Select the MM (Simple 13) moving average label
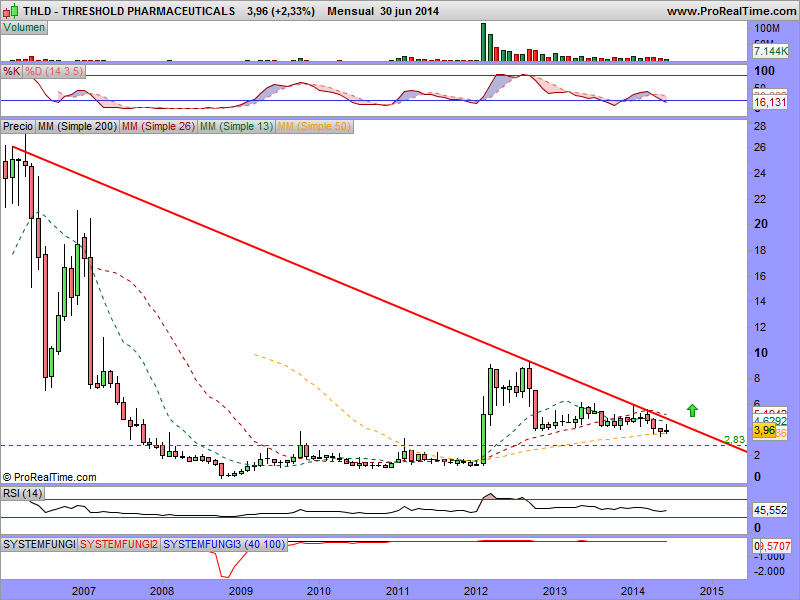The width and height of the screenshot is (800, 600). tap(236, 126)
